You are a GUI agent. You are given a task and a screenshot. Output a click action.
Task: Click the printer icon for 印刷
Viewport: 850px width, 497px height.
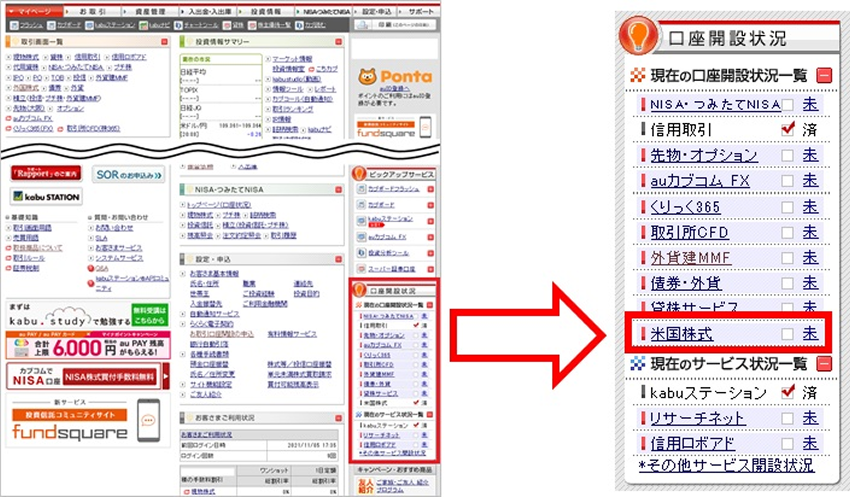coord(364,23)
